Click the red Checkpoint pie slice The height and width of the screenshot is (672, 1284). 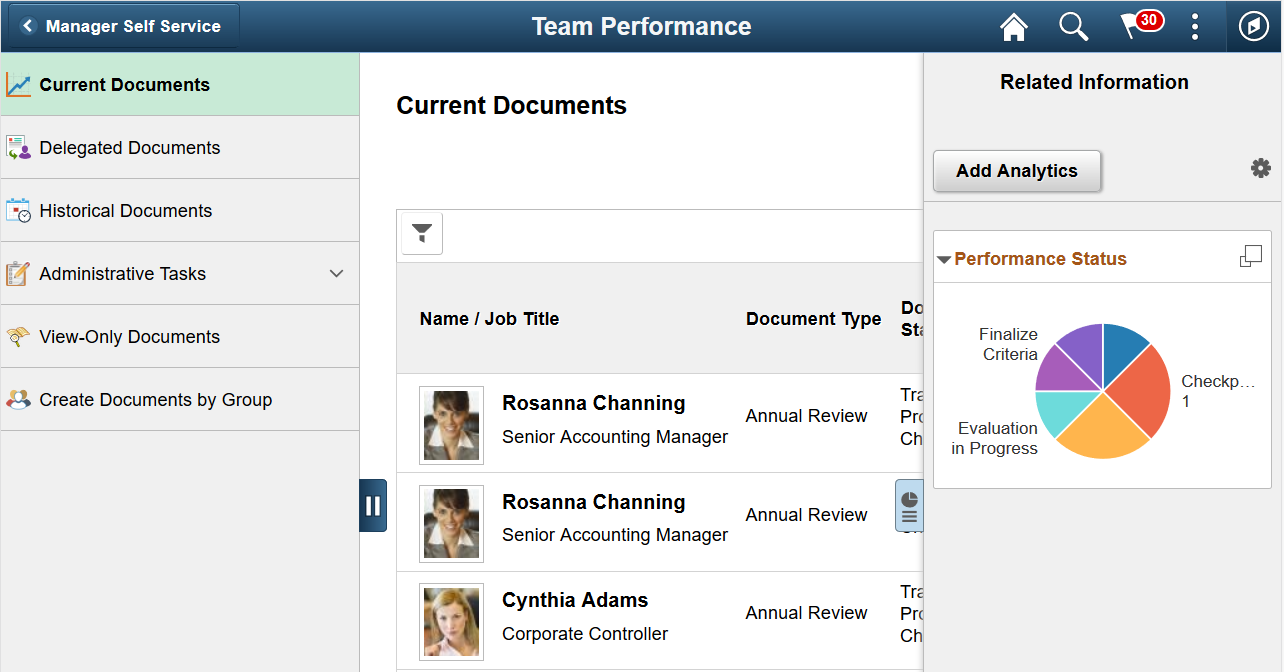pos(1145,390)
